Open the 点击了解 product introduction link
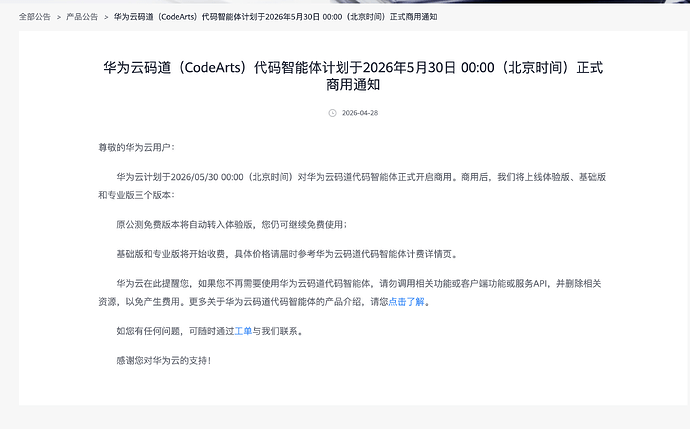Viewport: 690px width, 429px height. pyautogui.click(x=407, y=302)
